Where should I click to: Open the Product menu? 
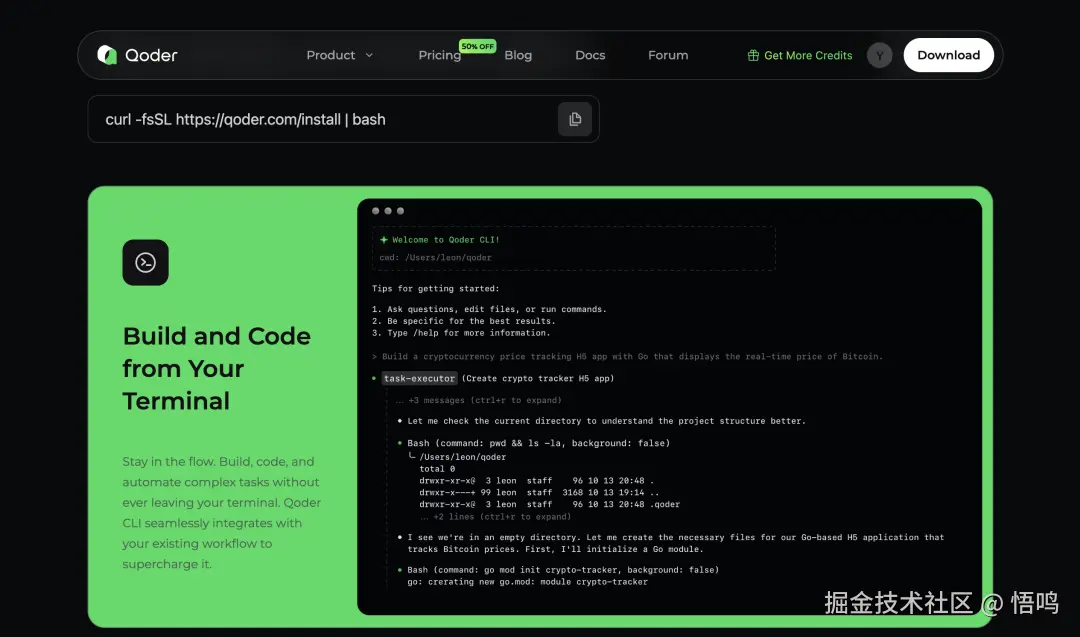[331, 55]
